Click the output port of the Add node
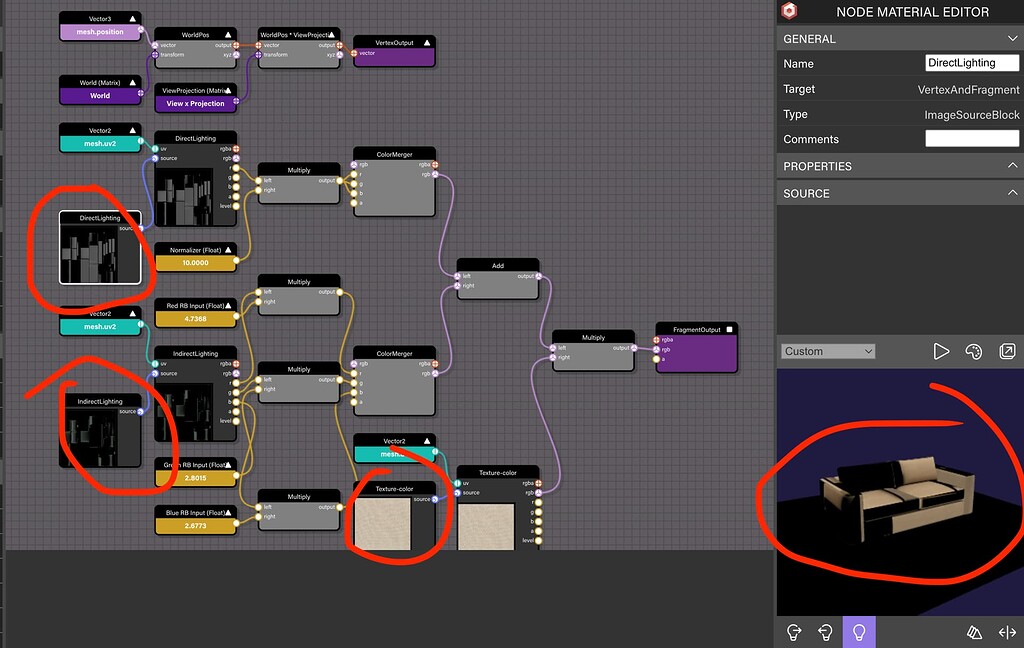 (x=539, y=276)
